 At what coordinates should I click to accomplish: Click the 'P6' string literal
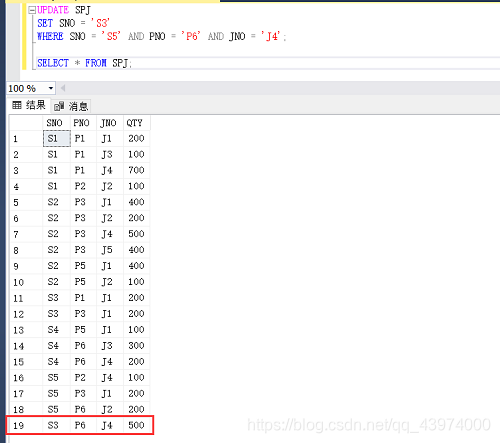[191, 36]
